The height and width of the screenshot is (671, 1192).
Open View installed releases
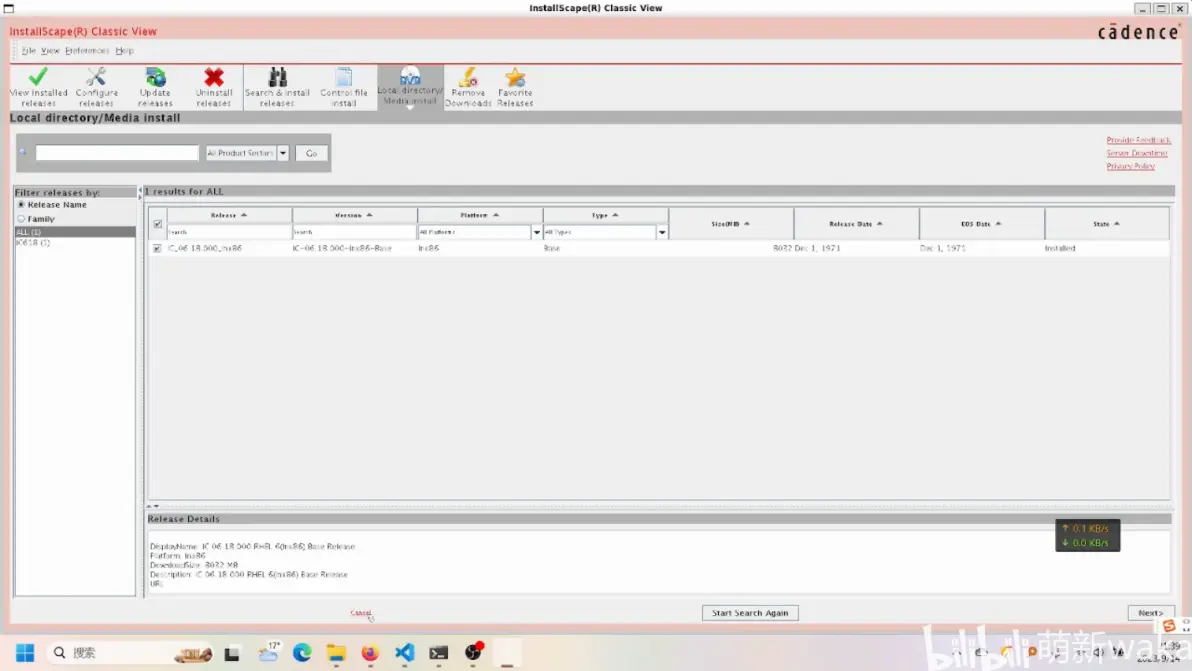[x=38, y=87]
